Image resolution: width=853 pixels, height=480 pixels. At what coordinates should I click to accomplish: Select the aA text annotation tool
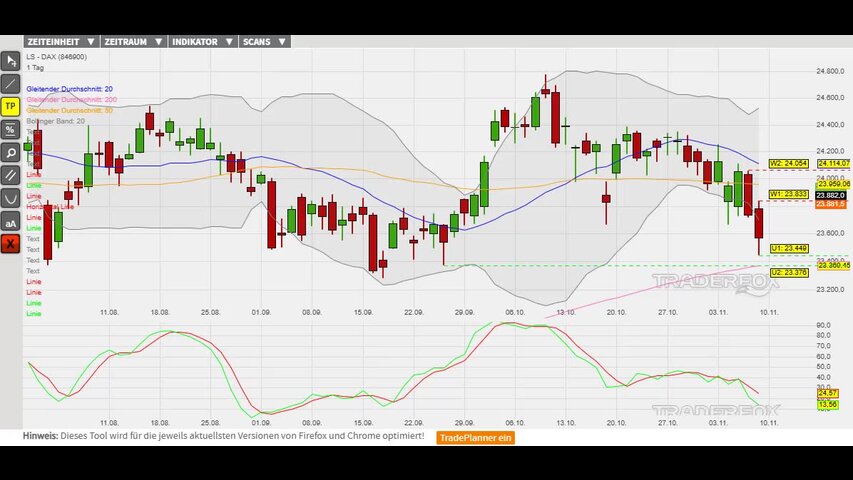11,221
